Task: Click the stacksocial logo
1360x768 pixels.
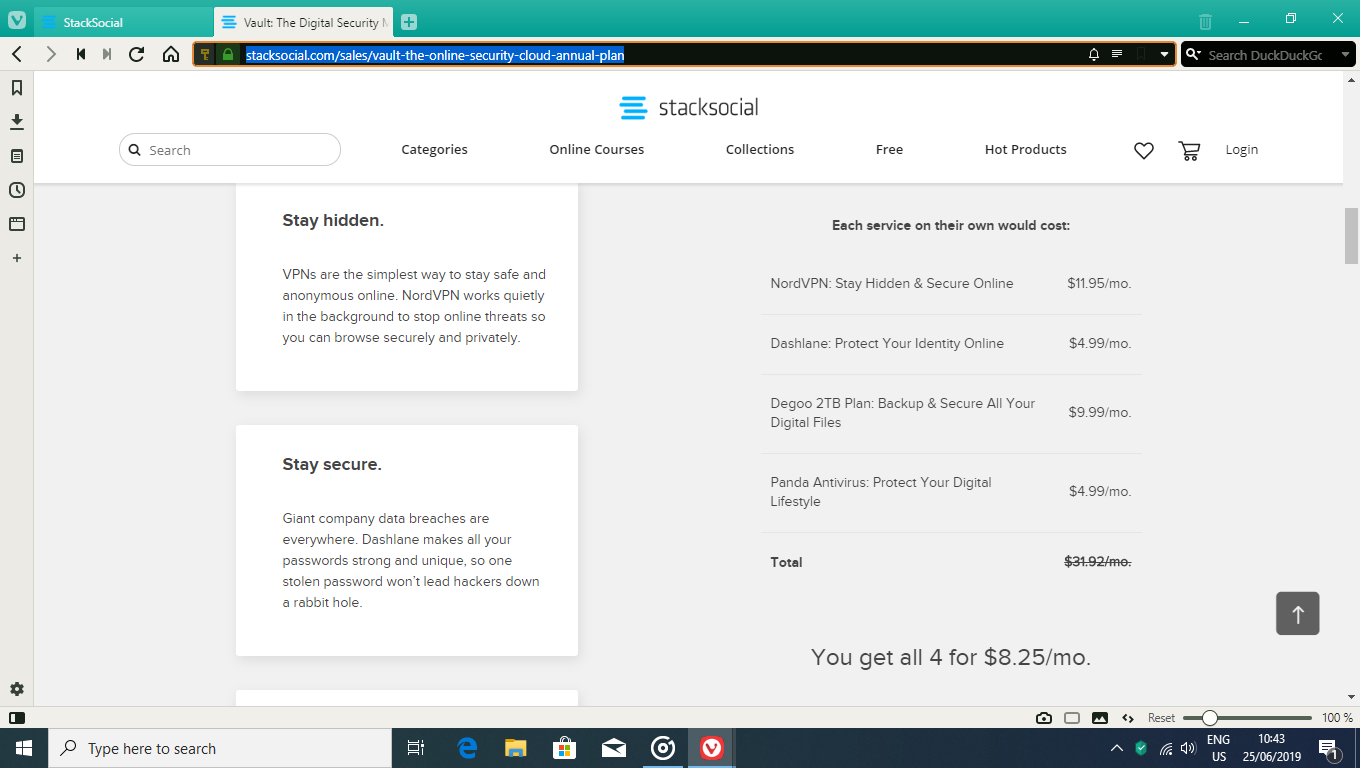Action: pyautogui.click(x=689, y=107)
